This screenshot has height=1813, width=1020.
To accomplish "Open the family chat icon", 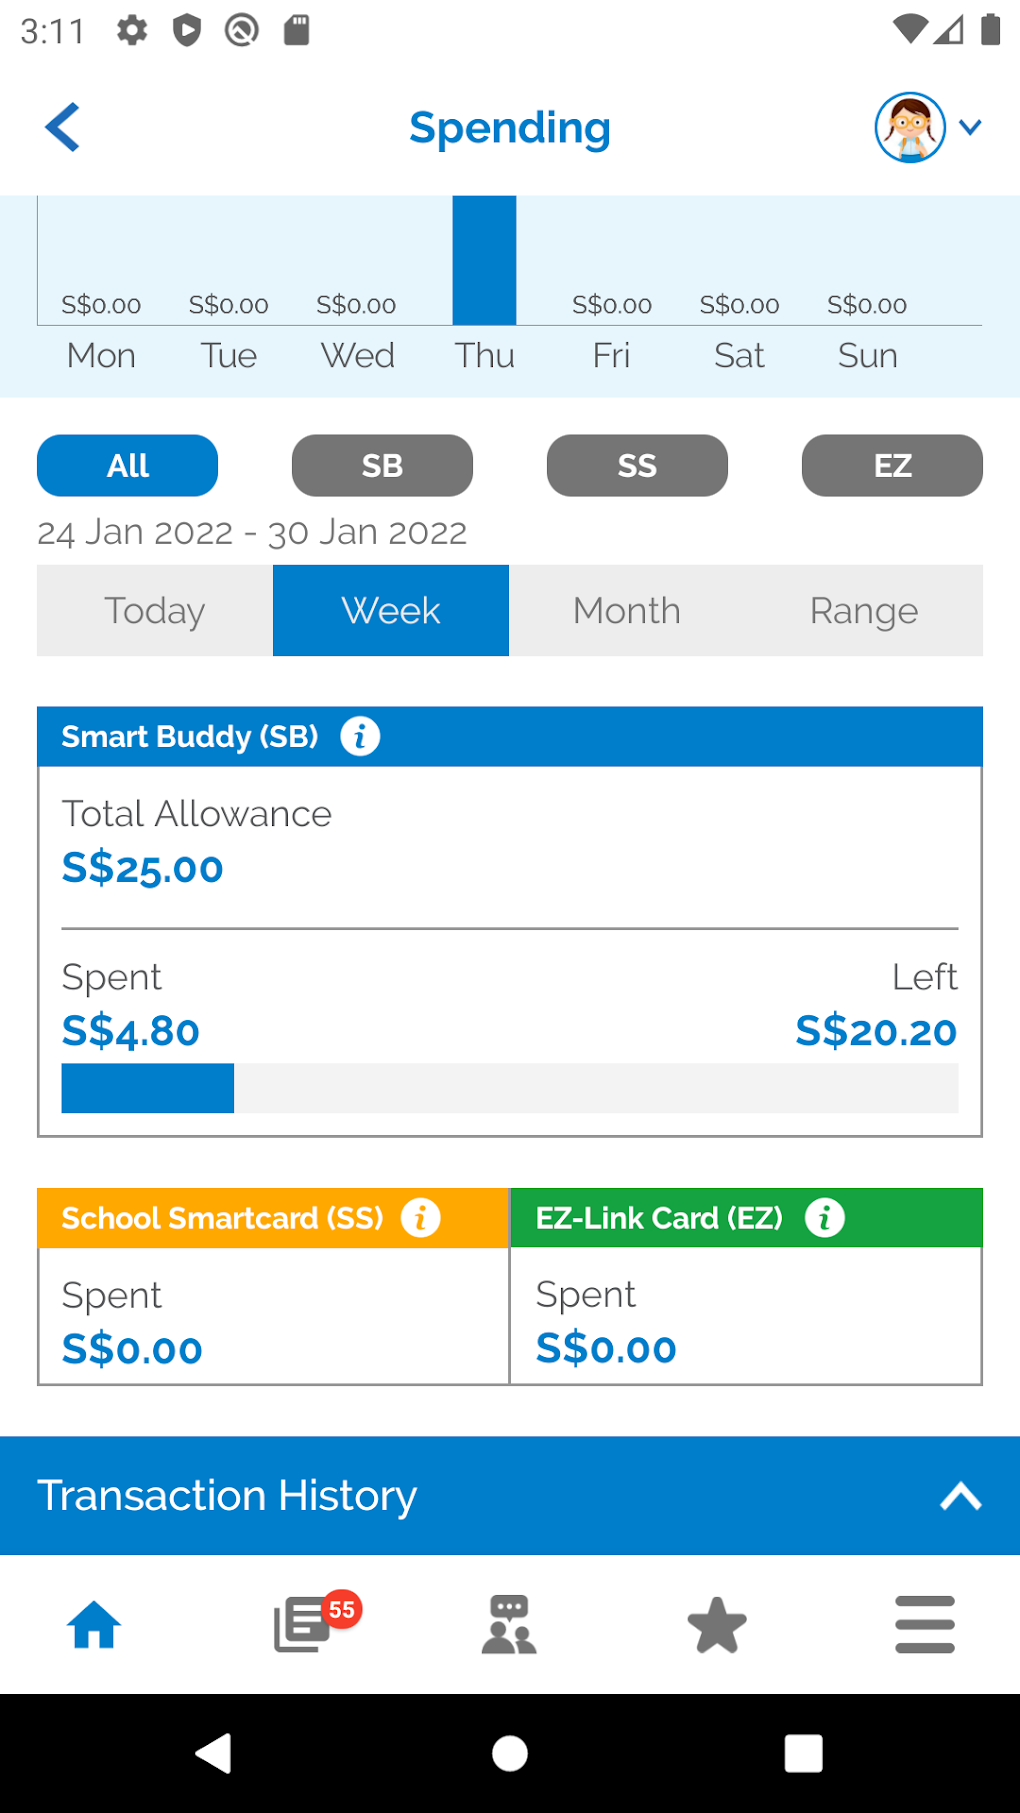I will click(510, 1624).
